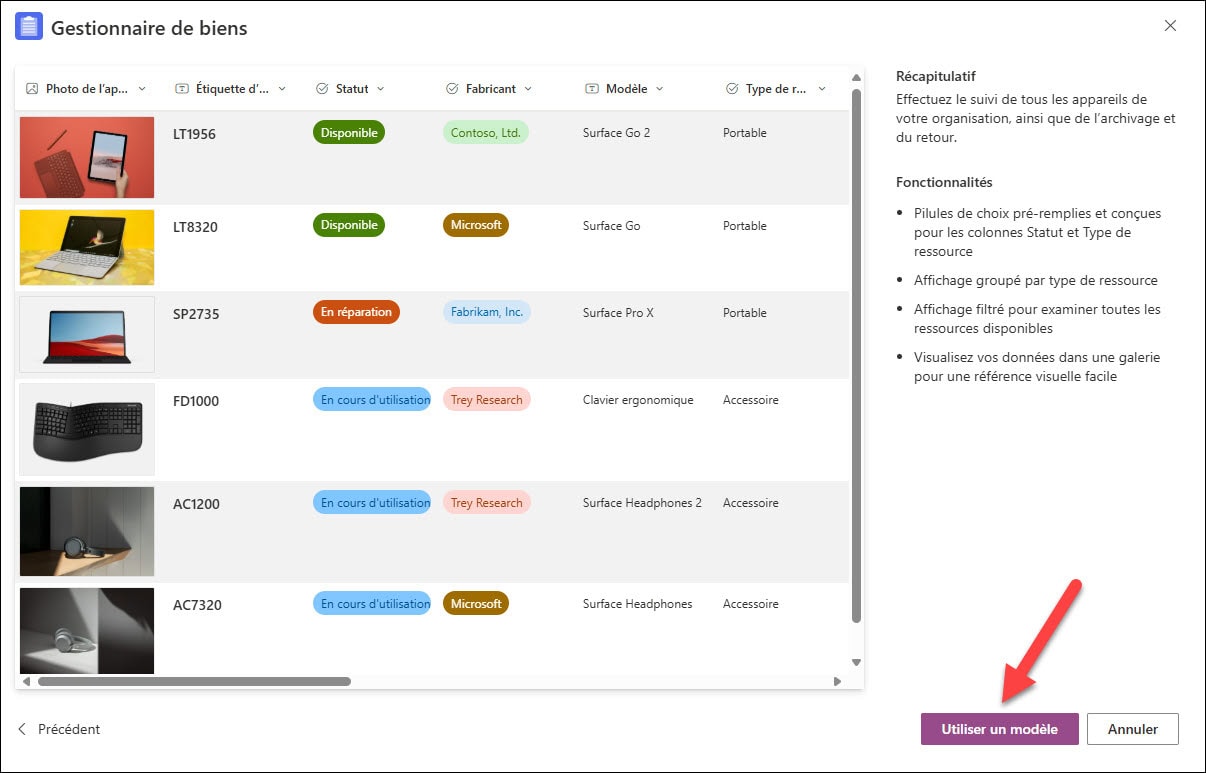Select the Trey Research pill for FD1000
The width and height of the screenshot is (1206, 773).
(x=486, y=399)
